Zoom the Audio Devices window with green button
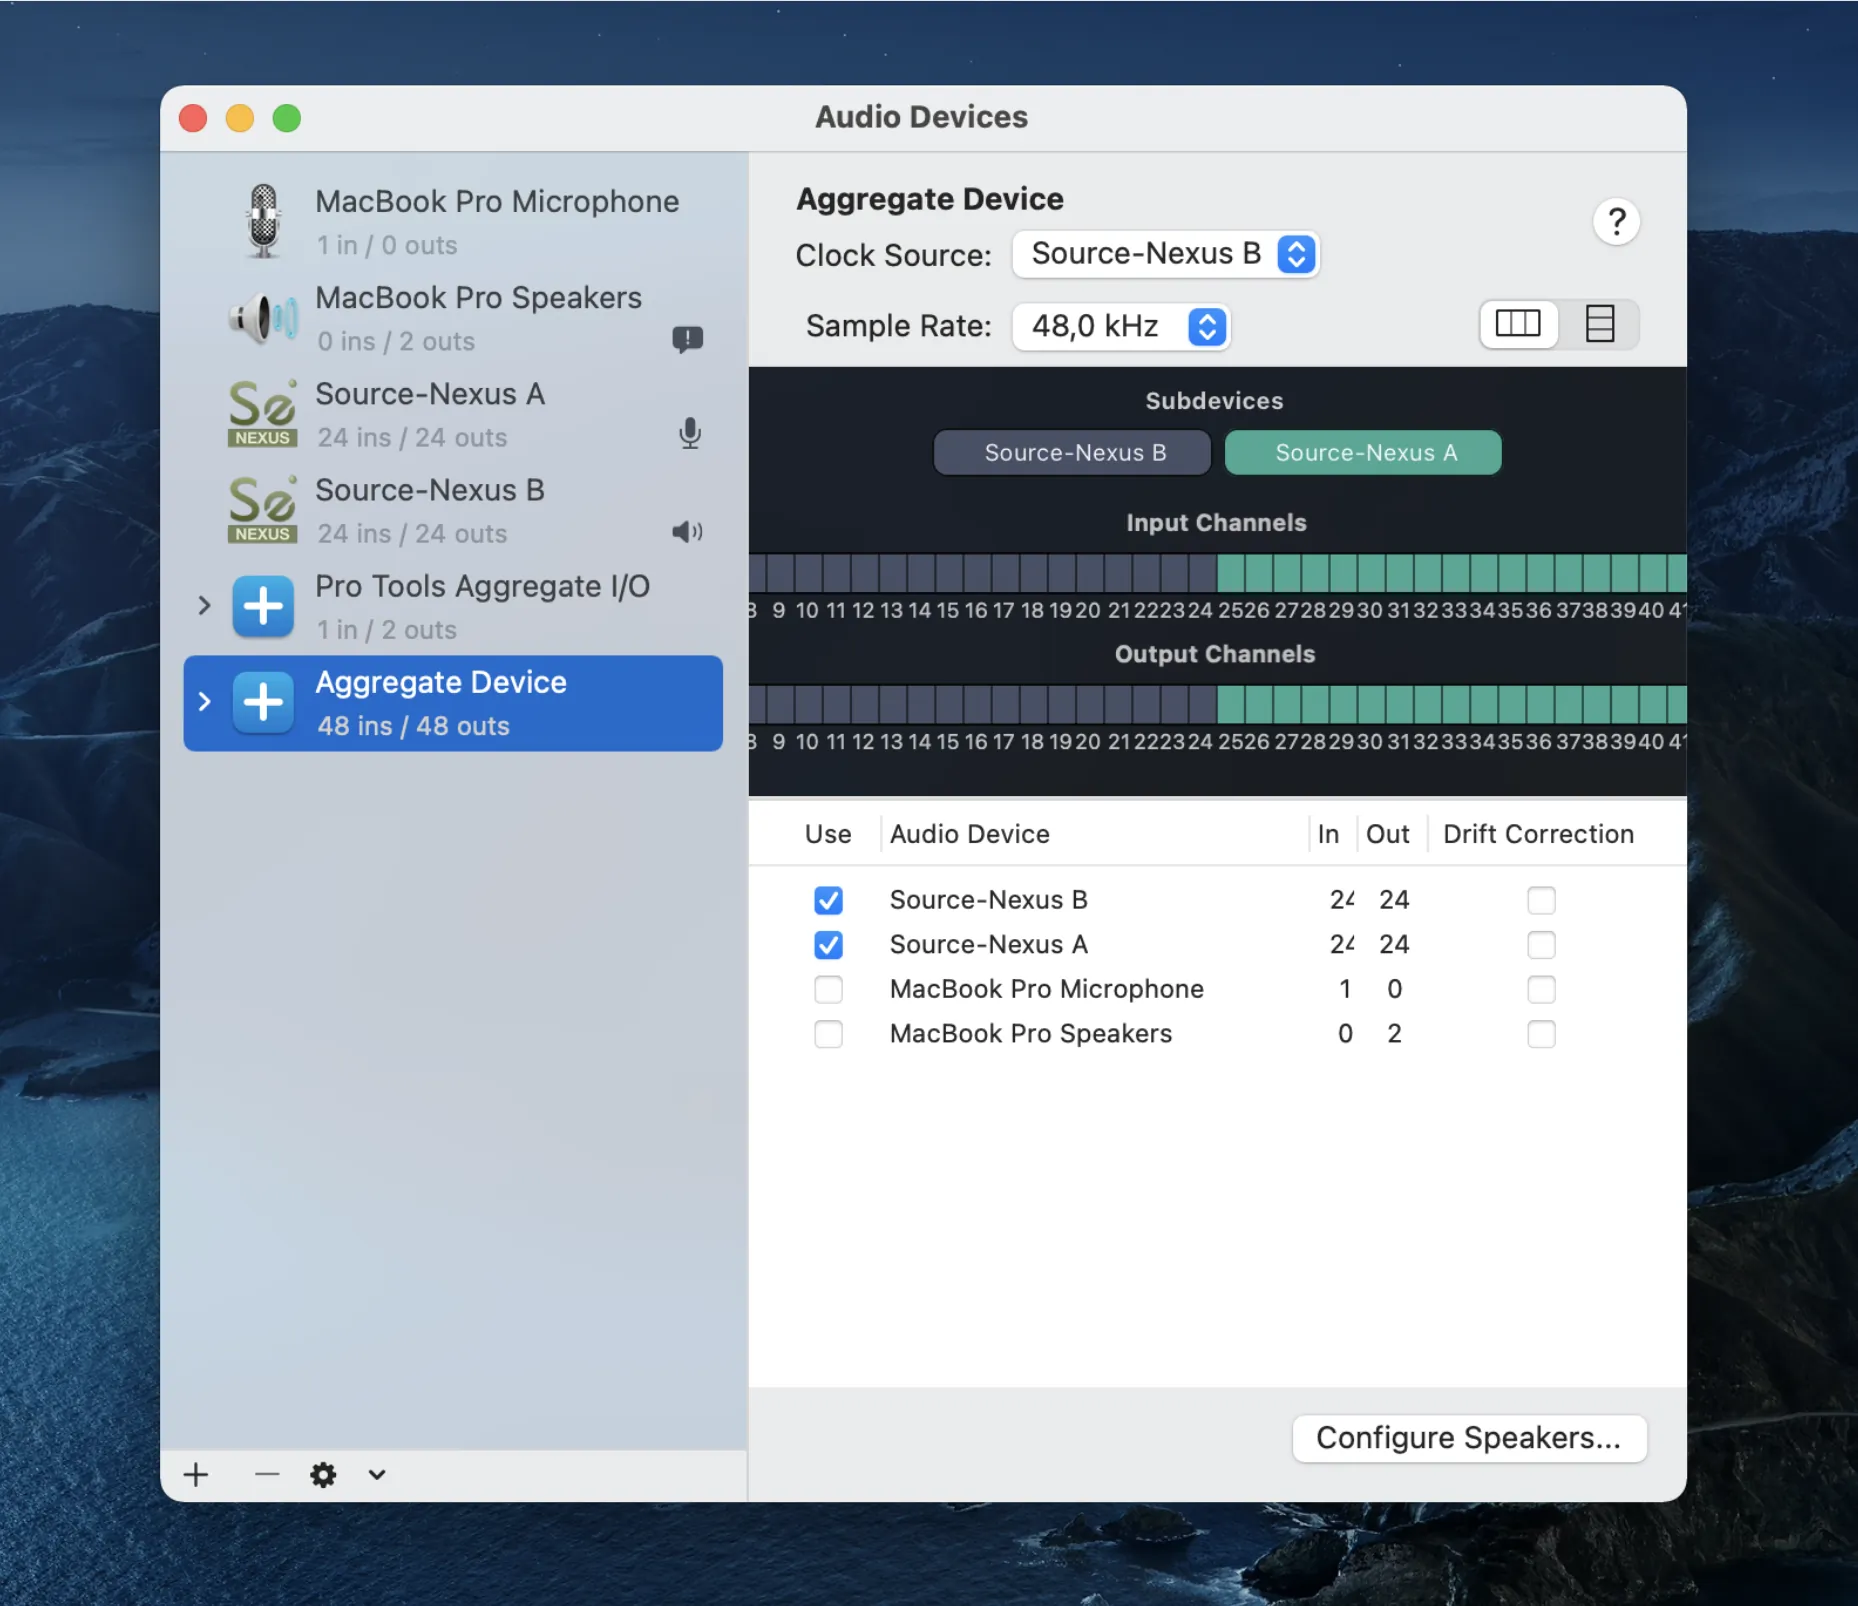This screenshot has height=1606, width=1858. tap(287, 118)
